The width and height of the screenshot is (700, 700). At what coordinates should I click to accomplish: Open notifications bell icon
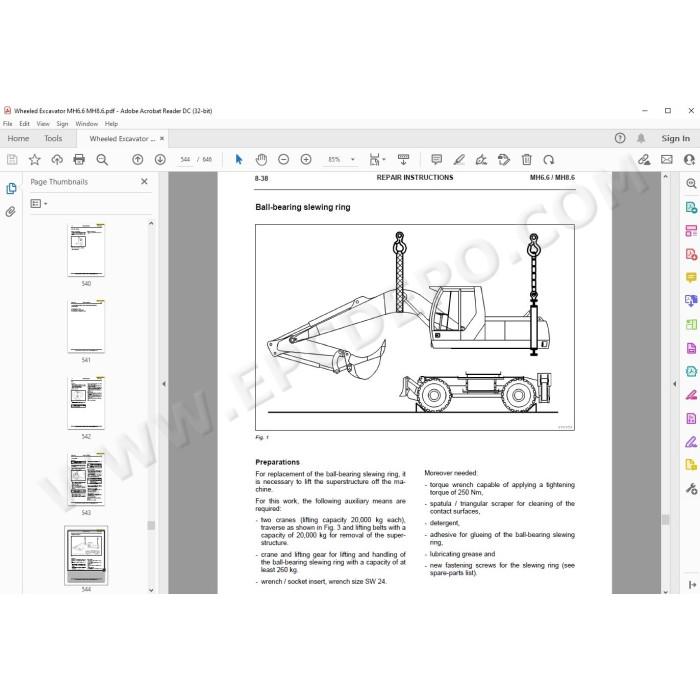click(x=641, y=138)
